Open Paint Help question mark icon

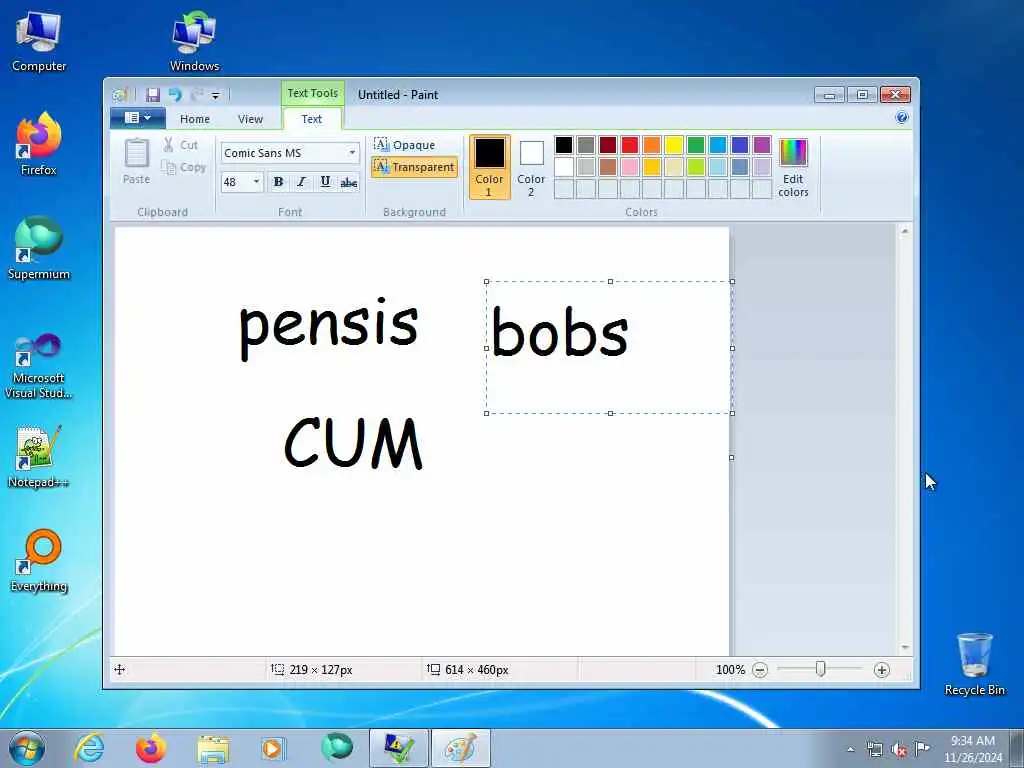pyautogui.click(x=902, y=118)
